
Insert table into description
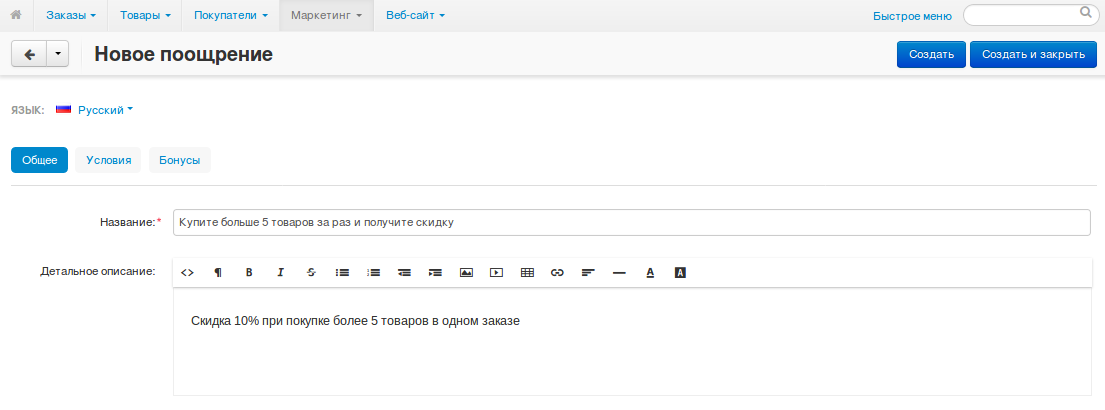coord(527,273)
